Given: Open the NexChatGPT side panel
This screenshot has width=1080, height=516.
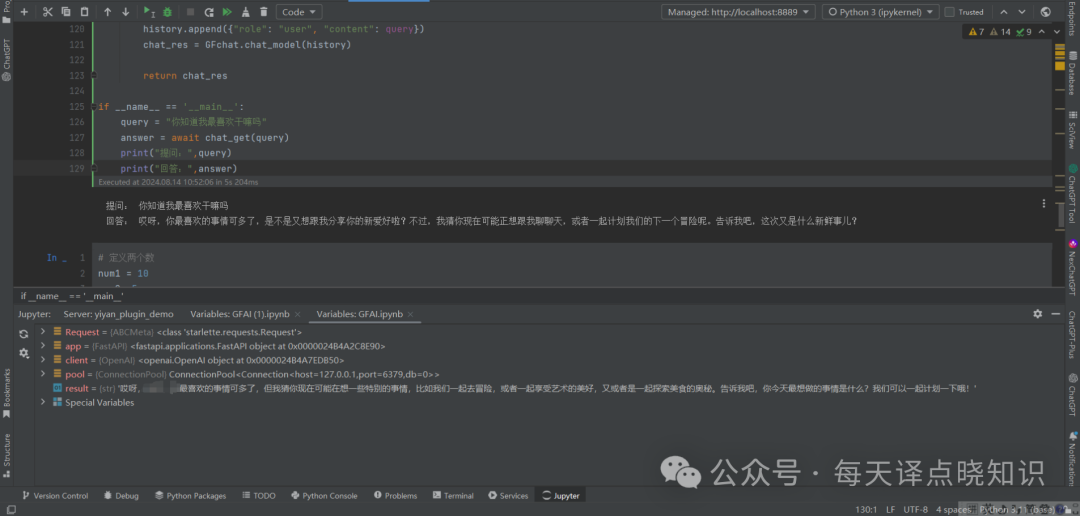Looking at the screenshot, I should pyautogui.click(x=1072, y=269).
